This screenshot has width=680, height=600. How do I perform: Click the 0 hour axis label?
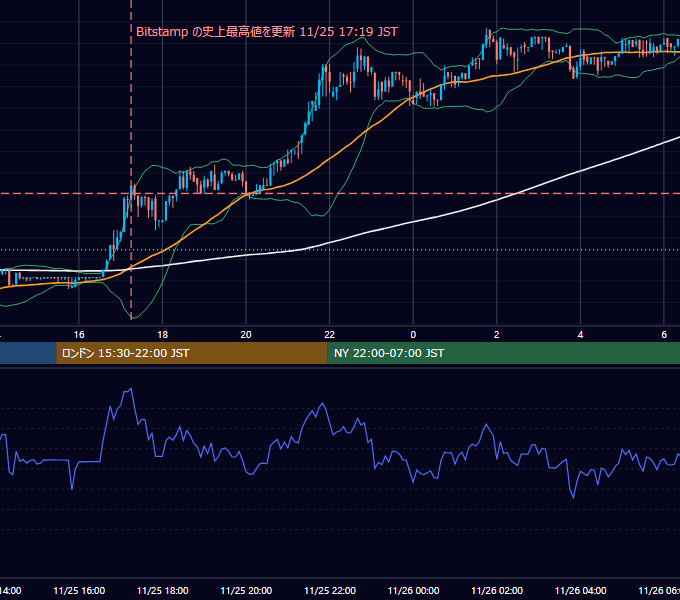point(413,335)
